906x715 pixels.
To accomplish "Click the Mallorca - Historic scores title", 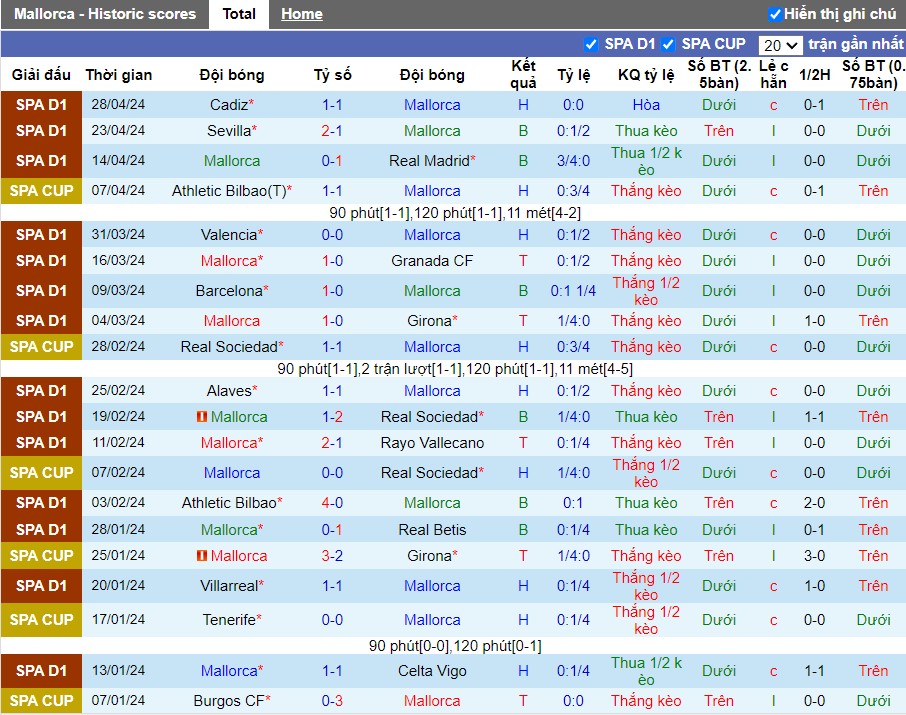I will [x=105, y=14].
